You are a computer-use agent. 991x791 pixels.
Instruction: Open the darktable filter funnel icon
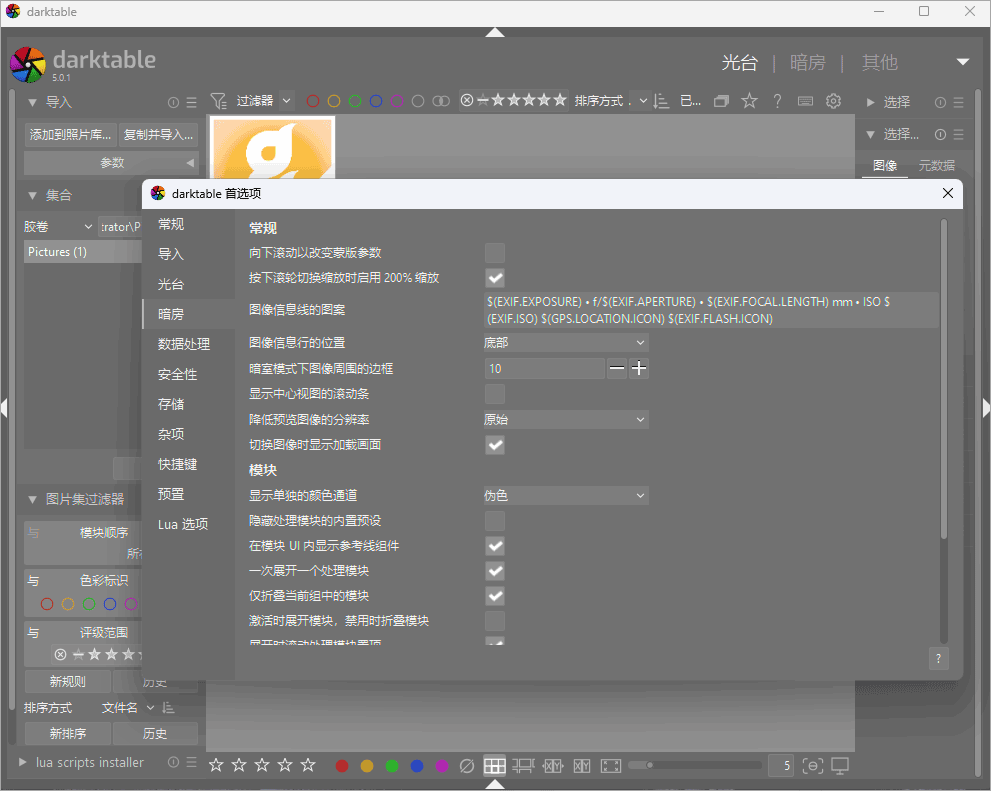(219, 100)
